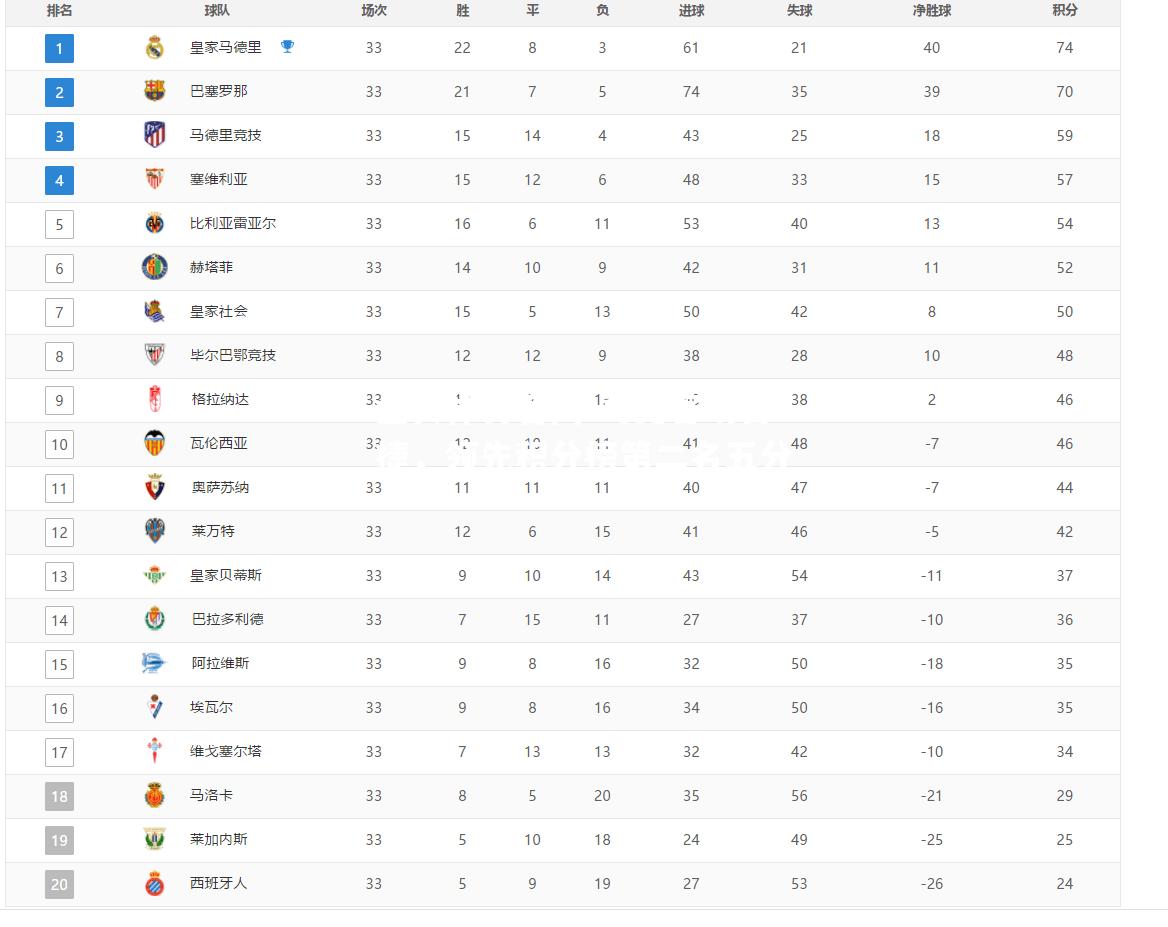
Task: Click the 球队 column header
Action: click(x=217, y=10)
